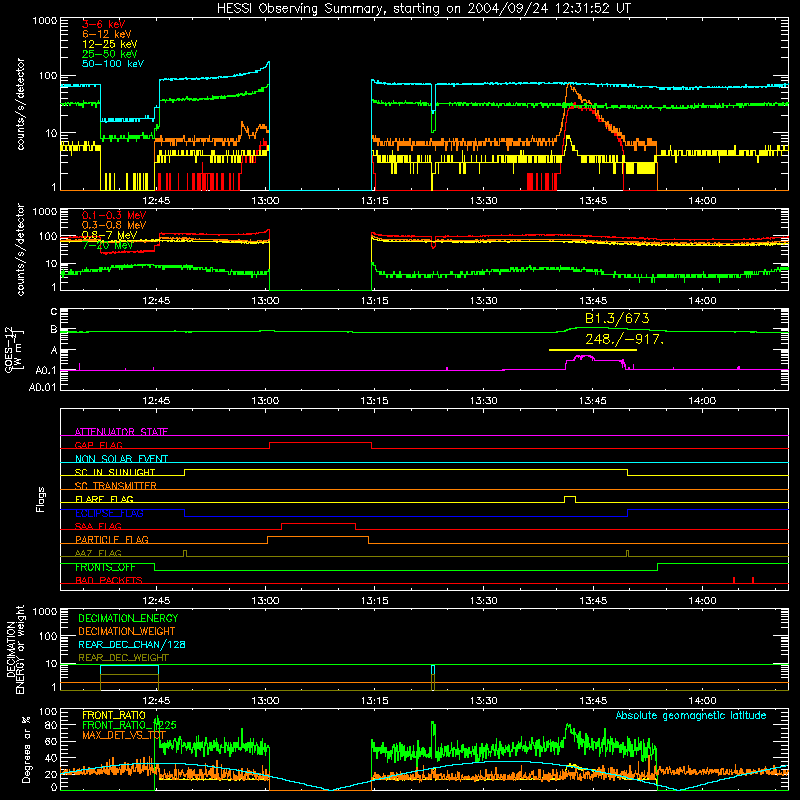
Task: Click the FRONT_RATIO_1225 legend label
Action: click(129, 725)
